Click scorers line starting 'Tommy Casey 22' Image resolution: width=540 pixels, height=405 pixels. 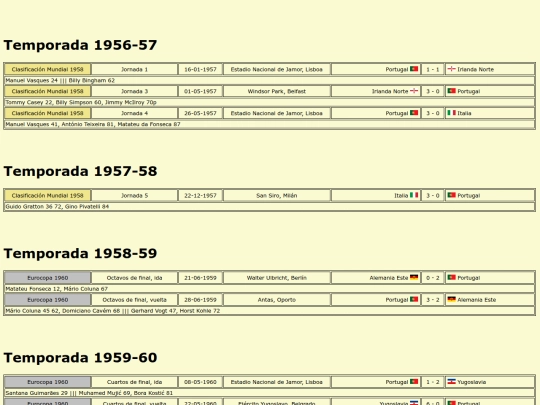[x=269, y=102]
